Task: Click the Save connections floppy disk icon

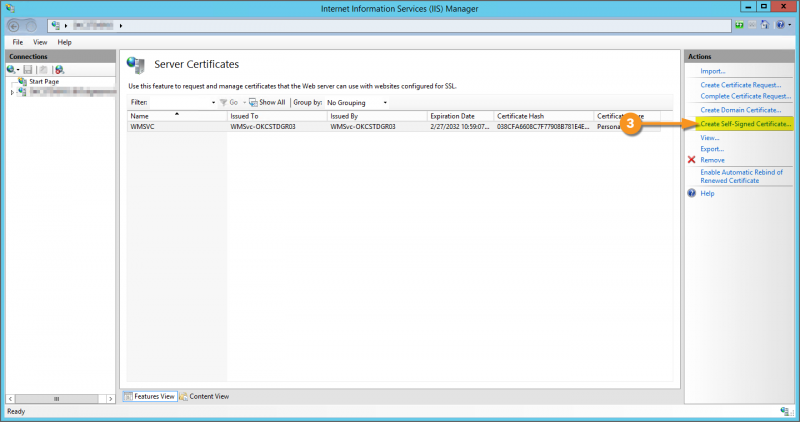Action: click(28, 69)
